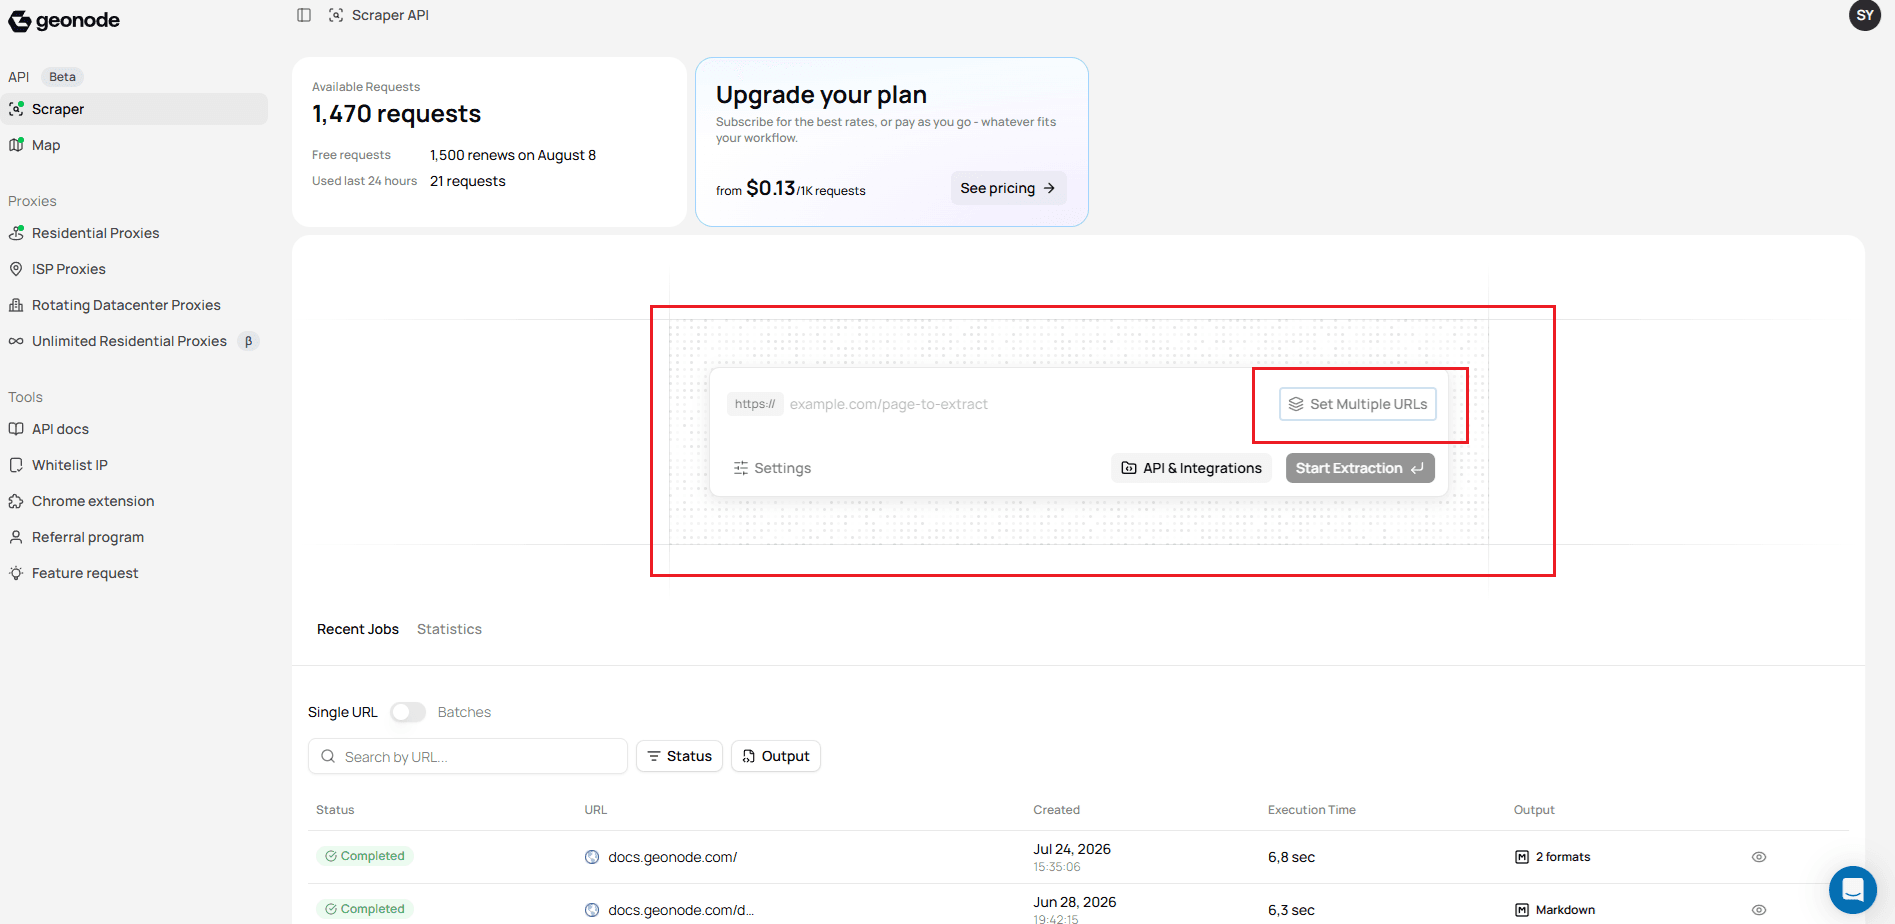This screenshot has width=1895, height=924.
Task: Open the Output filter dropdown
Action: [776, 756]
